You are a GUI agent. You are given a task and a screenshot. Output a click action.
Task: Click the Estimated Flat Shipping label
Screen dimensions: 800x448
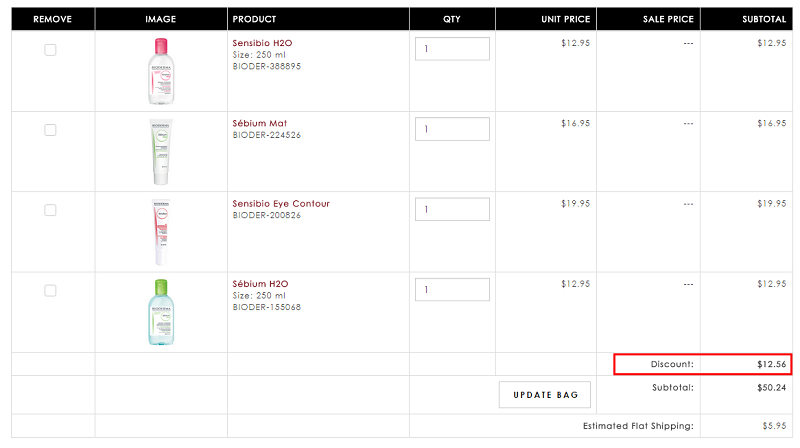coord(638,426)
